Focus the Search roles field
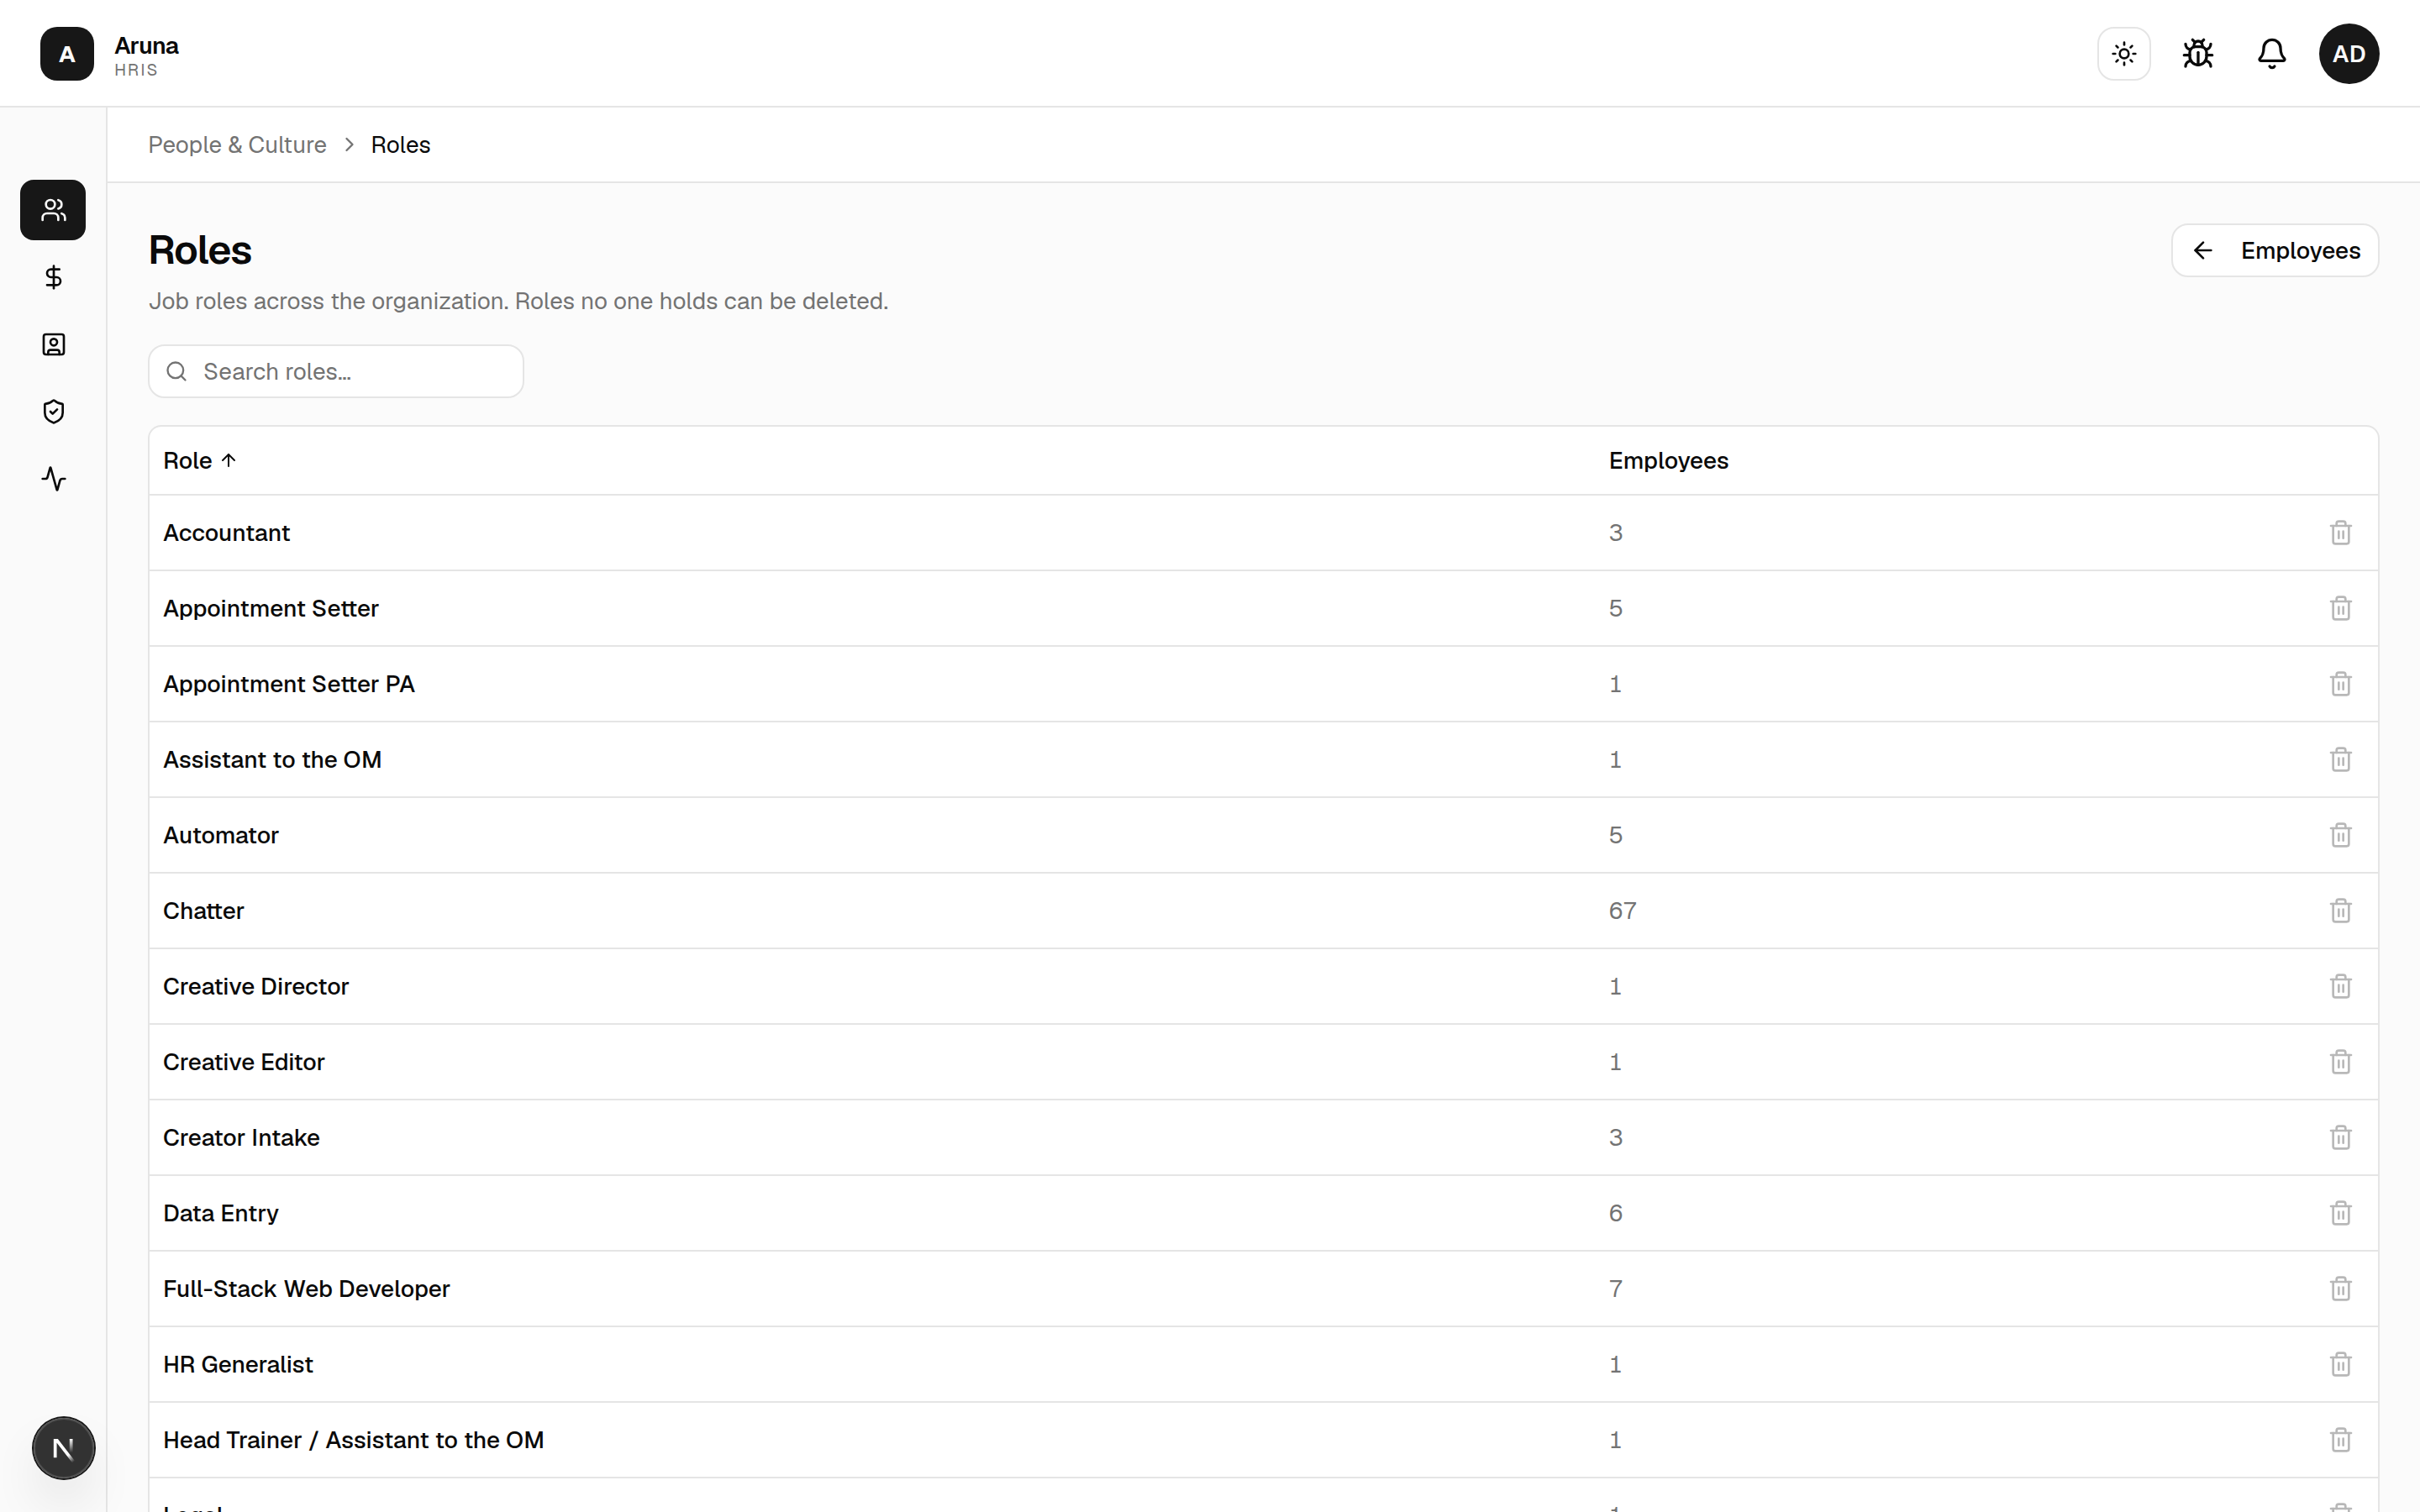The width and height of the screenshot is (2420, 1512). pyautogui.click(x=336, y=371)
